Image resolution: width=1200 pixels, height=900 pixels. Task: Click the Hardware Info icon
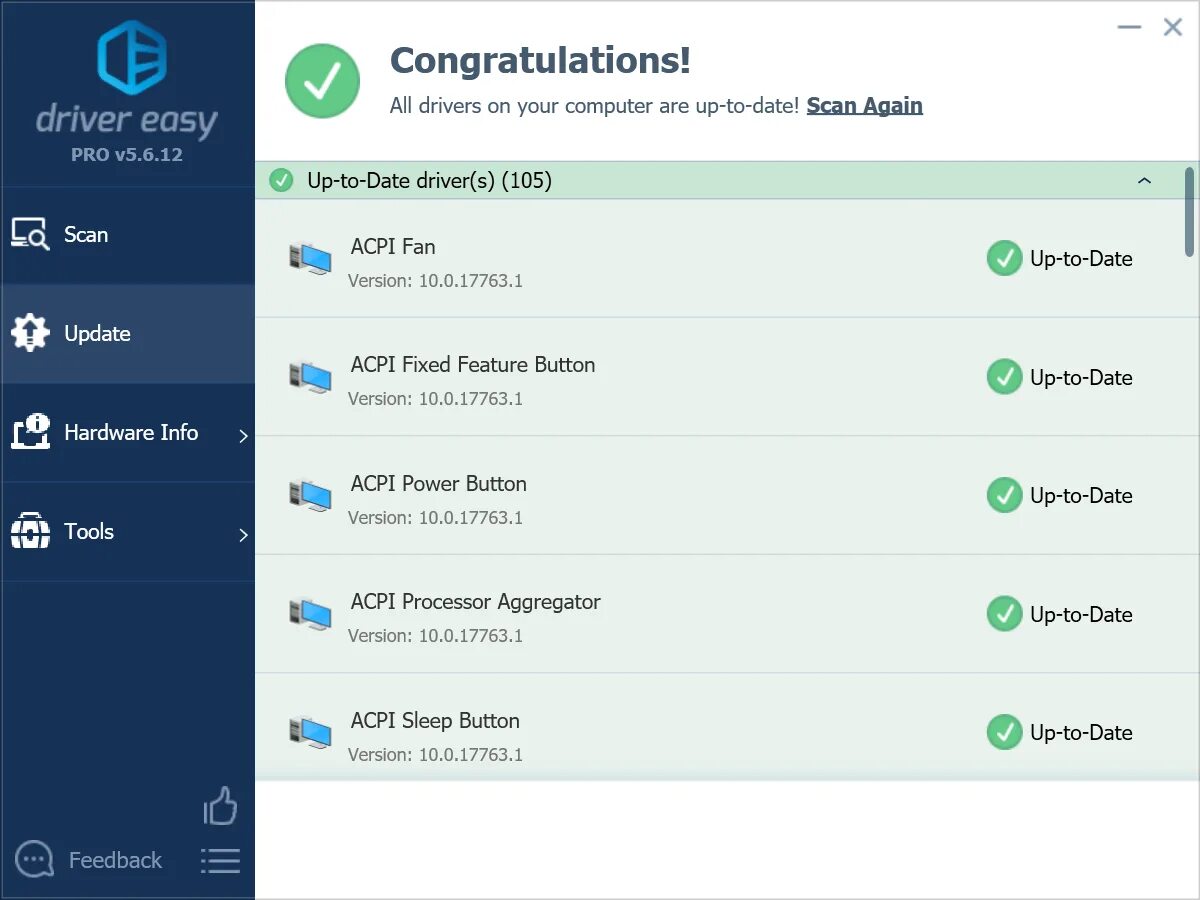click(x=30, y=432)
